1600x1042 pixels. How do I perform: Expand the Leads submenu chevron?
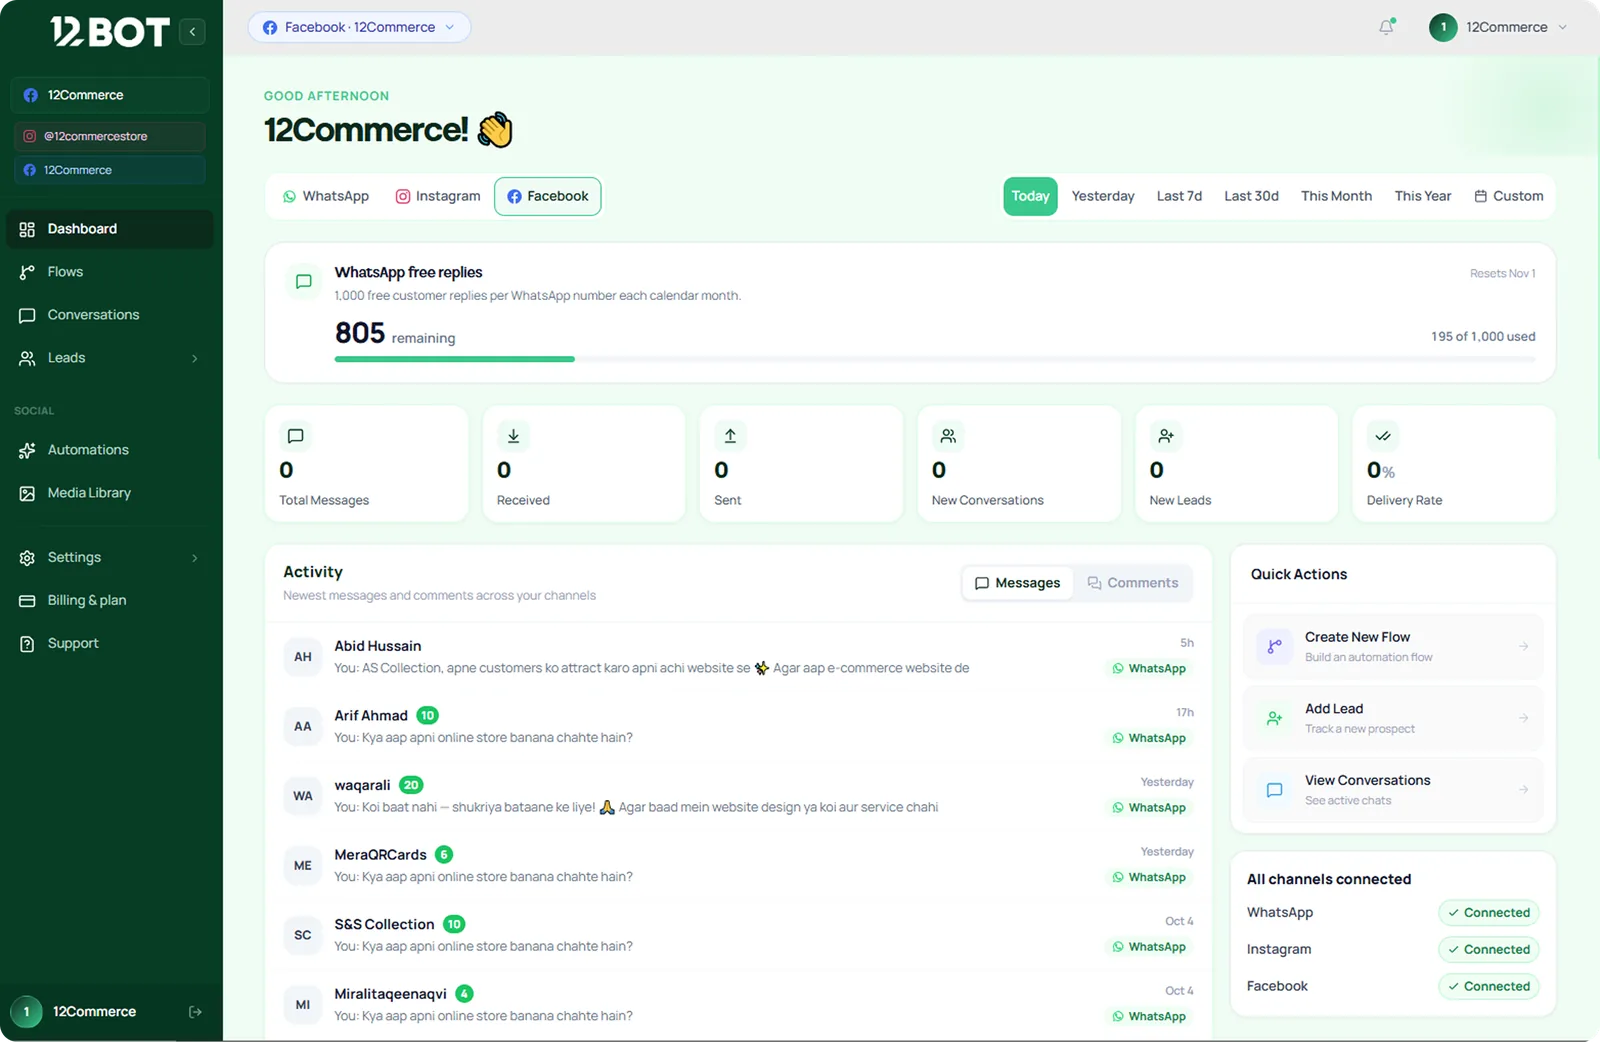point(195,358)
